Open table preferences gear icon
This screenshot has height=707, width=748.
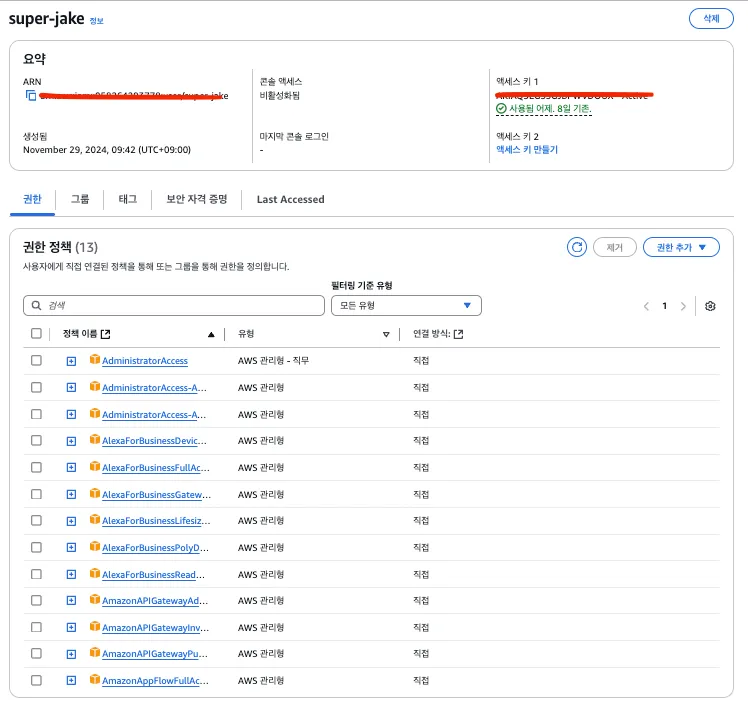710,306
